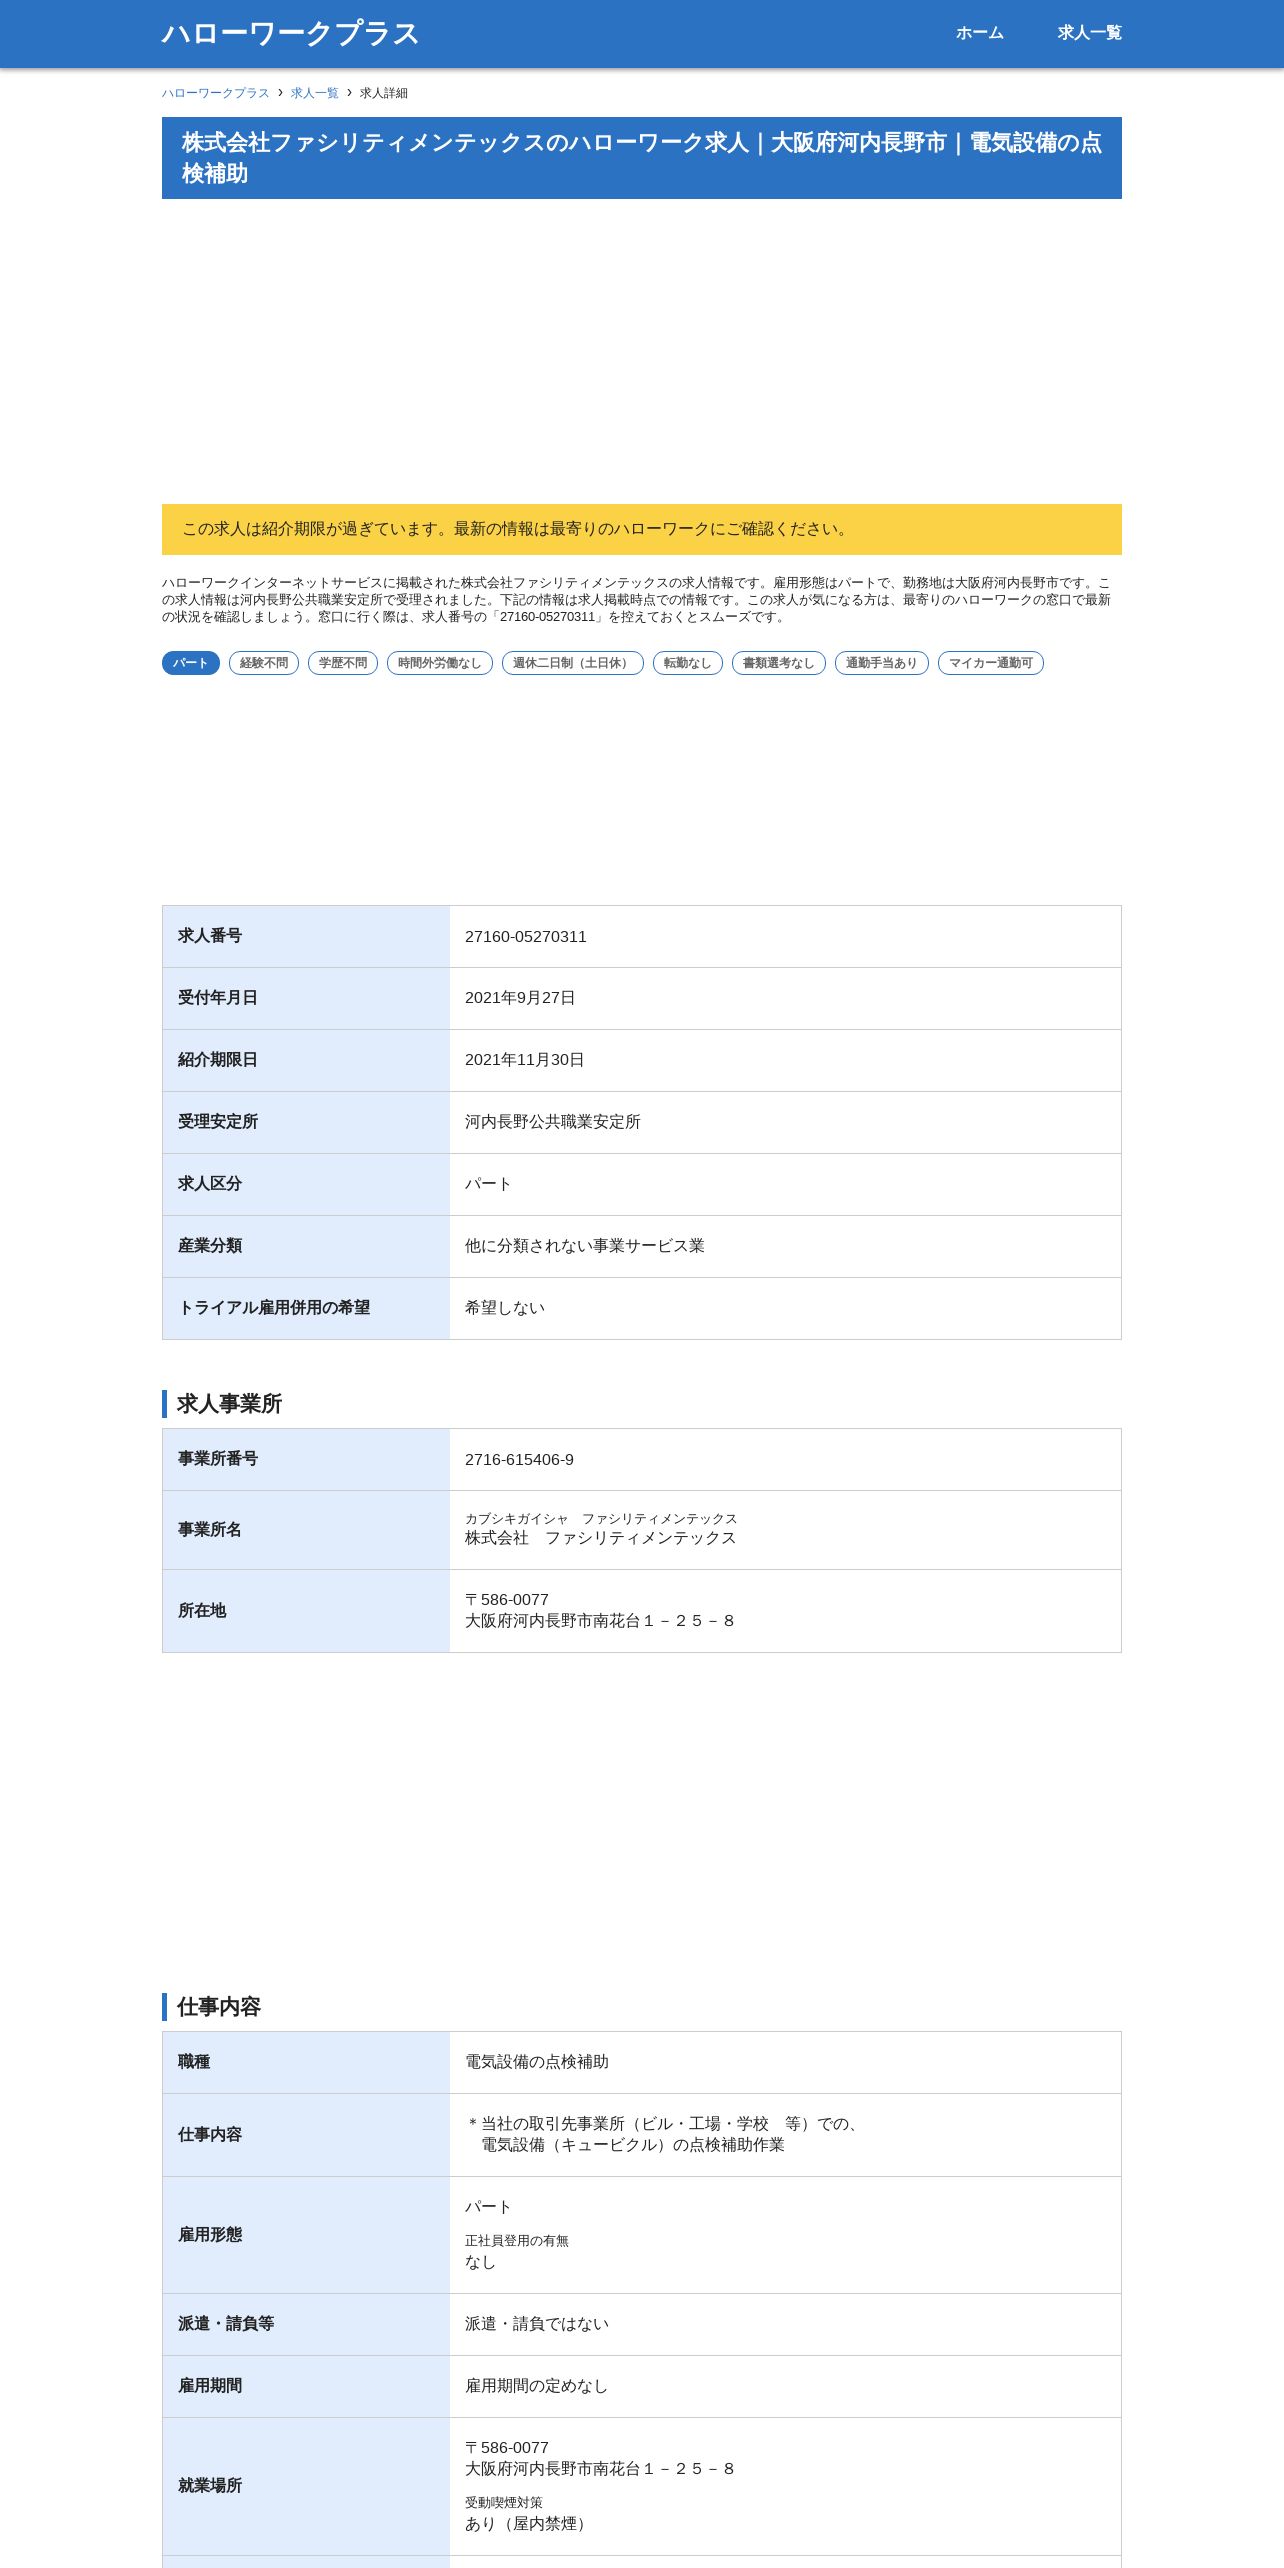Select the 学歴不問 tag
This screenshot has width=1284, height=2568.
343,663
